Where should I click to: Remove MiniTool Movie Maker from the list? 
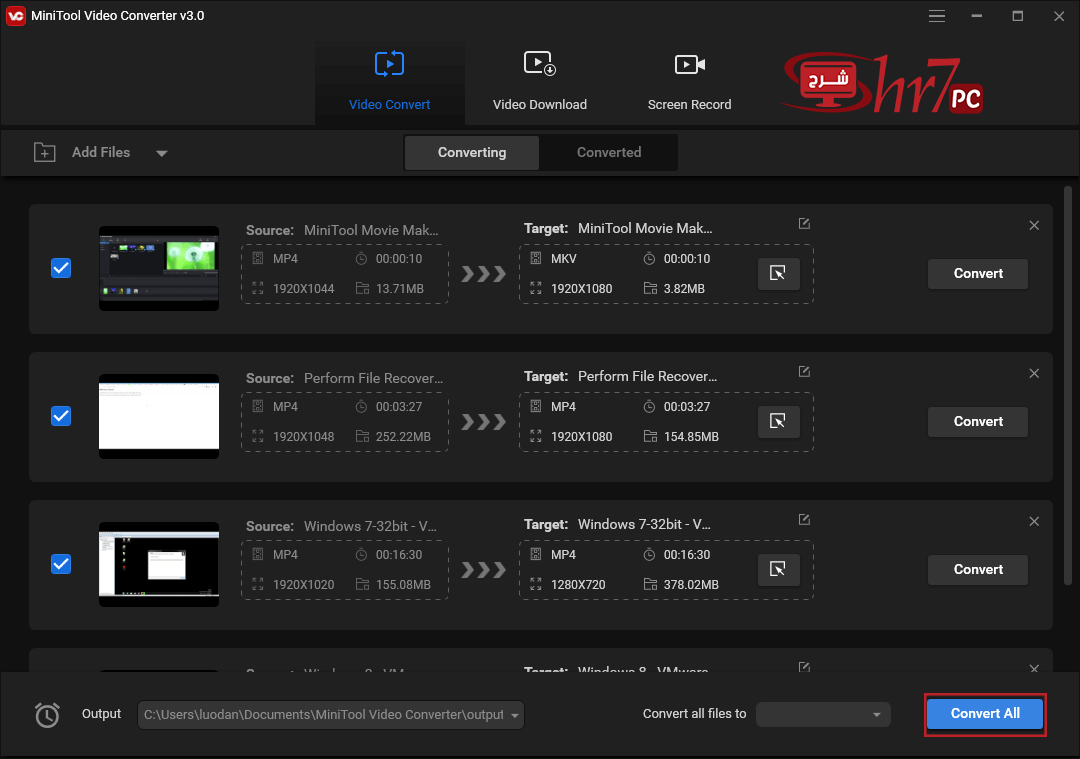pyautogui.click(x=1034, y=225)
